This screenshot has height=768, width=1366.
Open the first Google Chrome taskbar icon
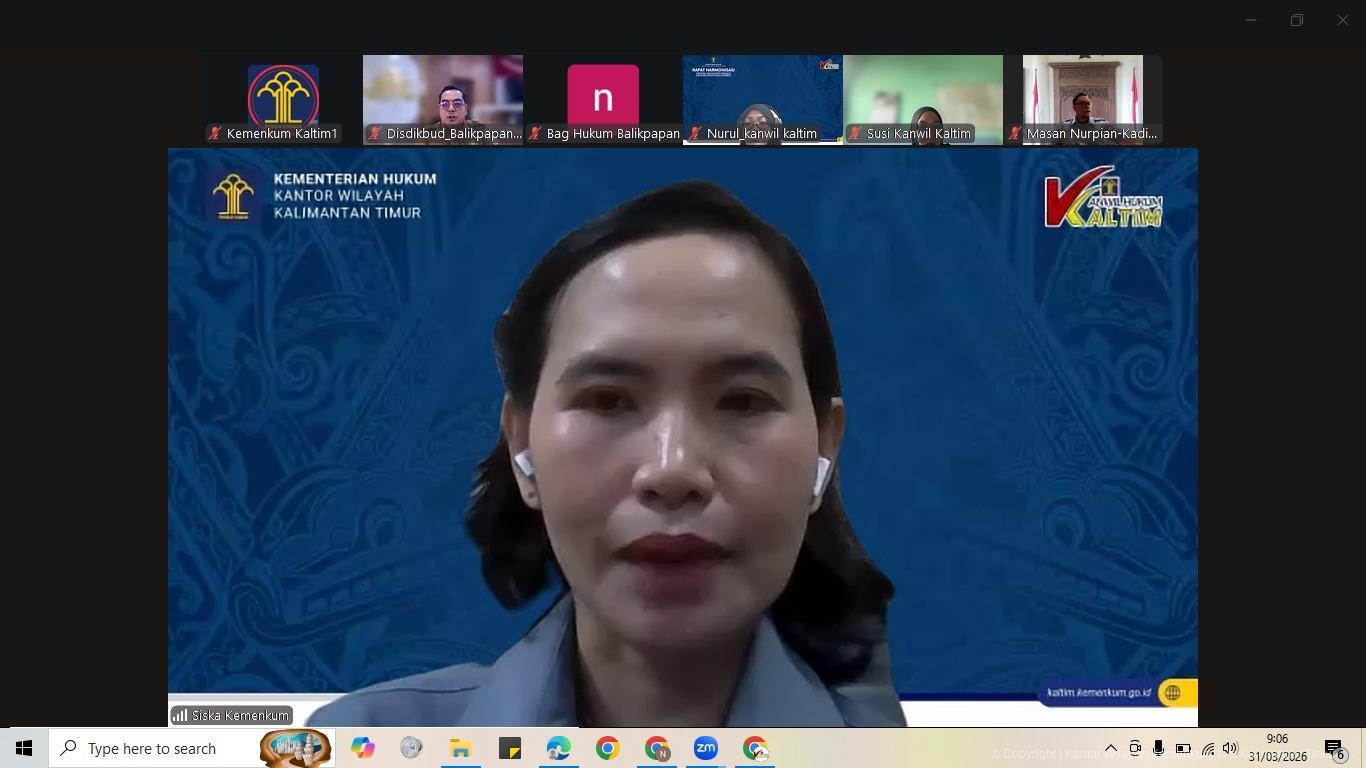click(x=607, y=748)
